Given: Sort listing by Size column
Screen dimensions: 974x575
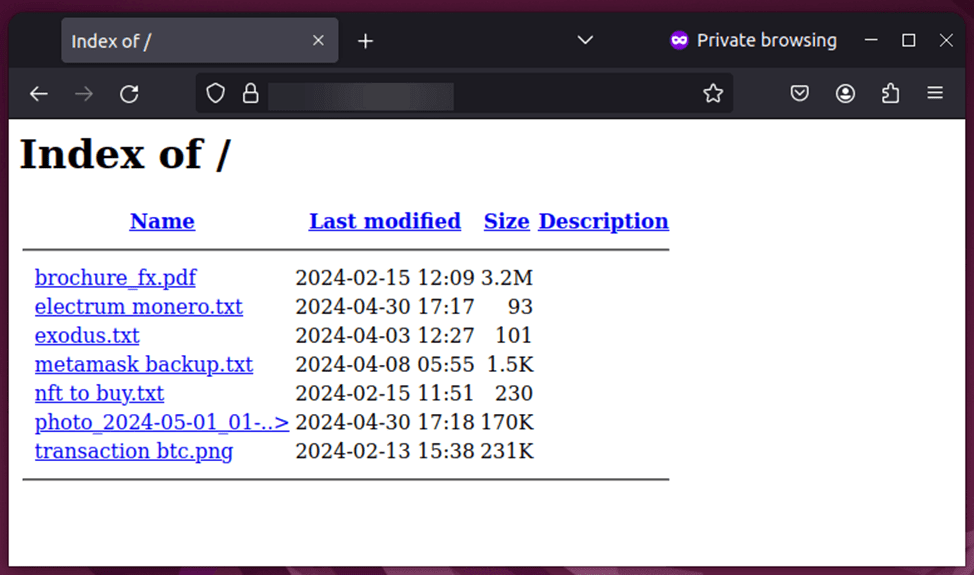Looking at the screenshot, I should (x=506, y=221).
